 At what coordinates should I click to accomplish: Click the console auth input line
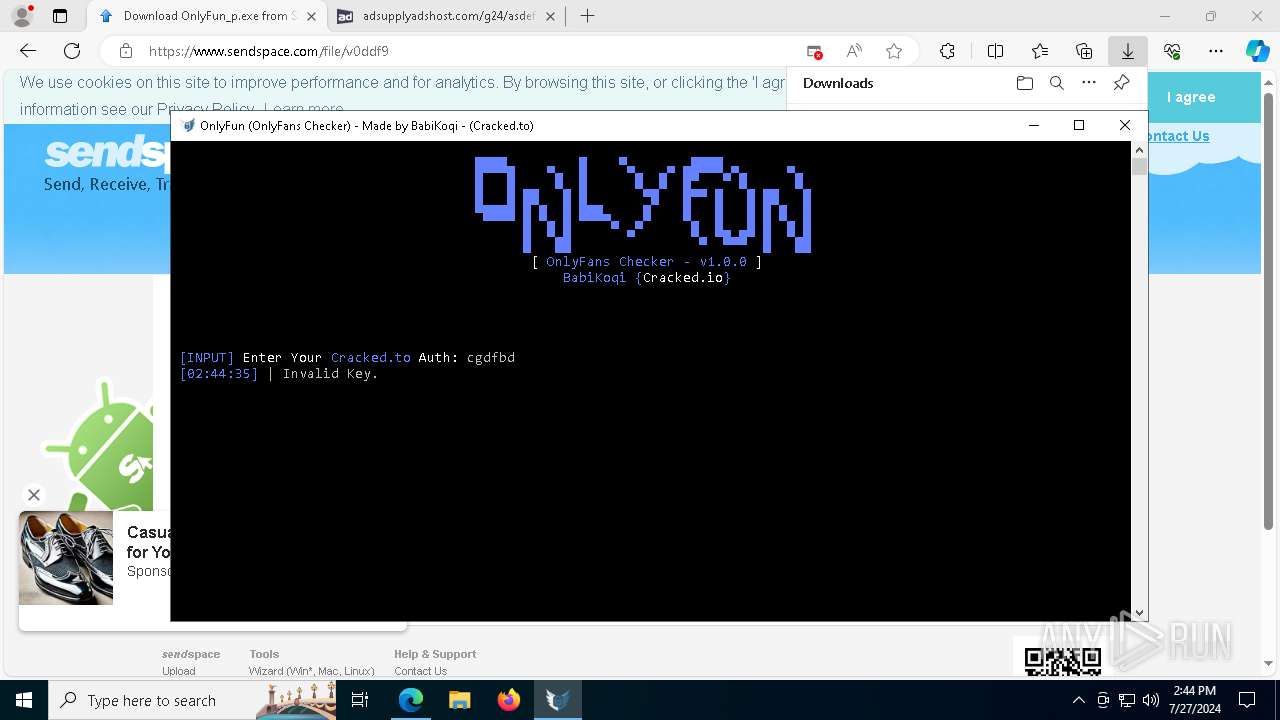347,357
